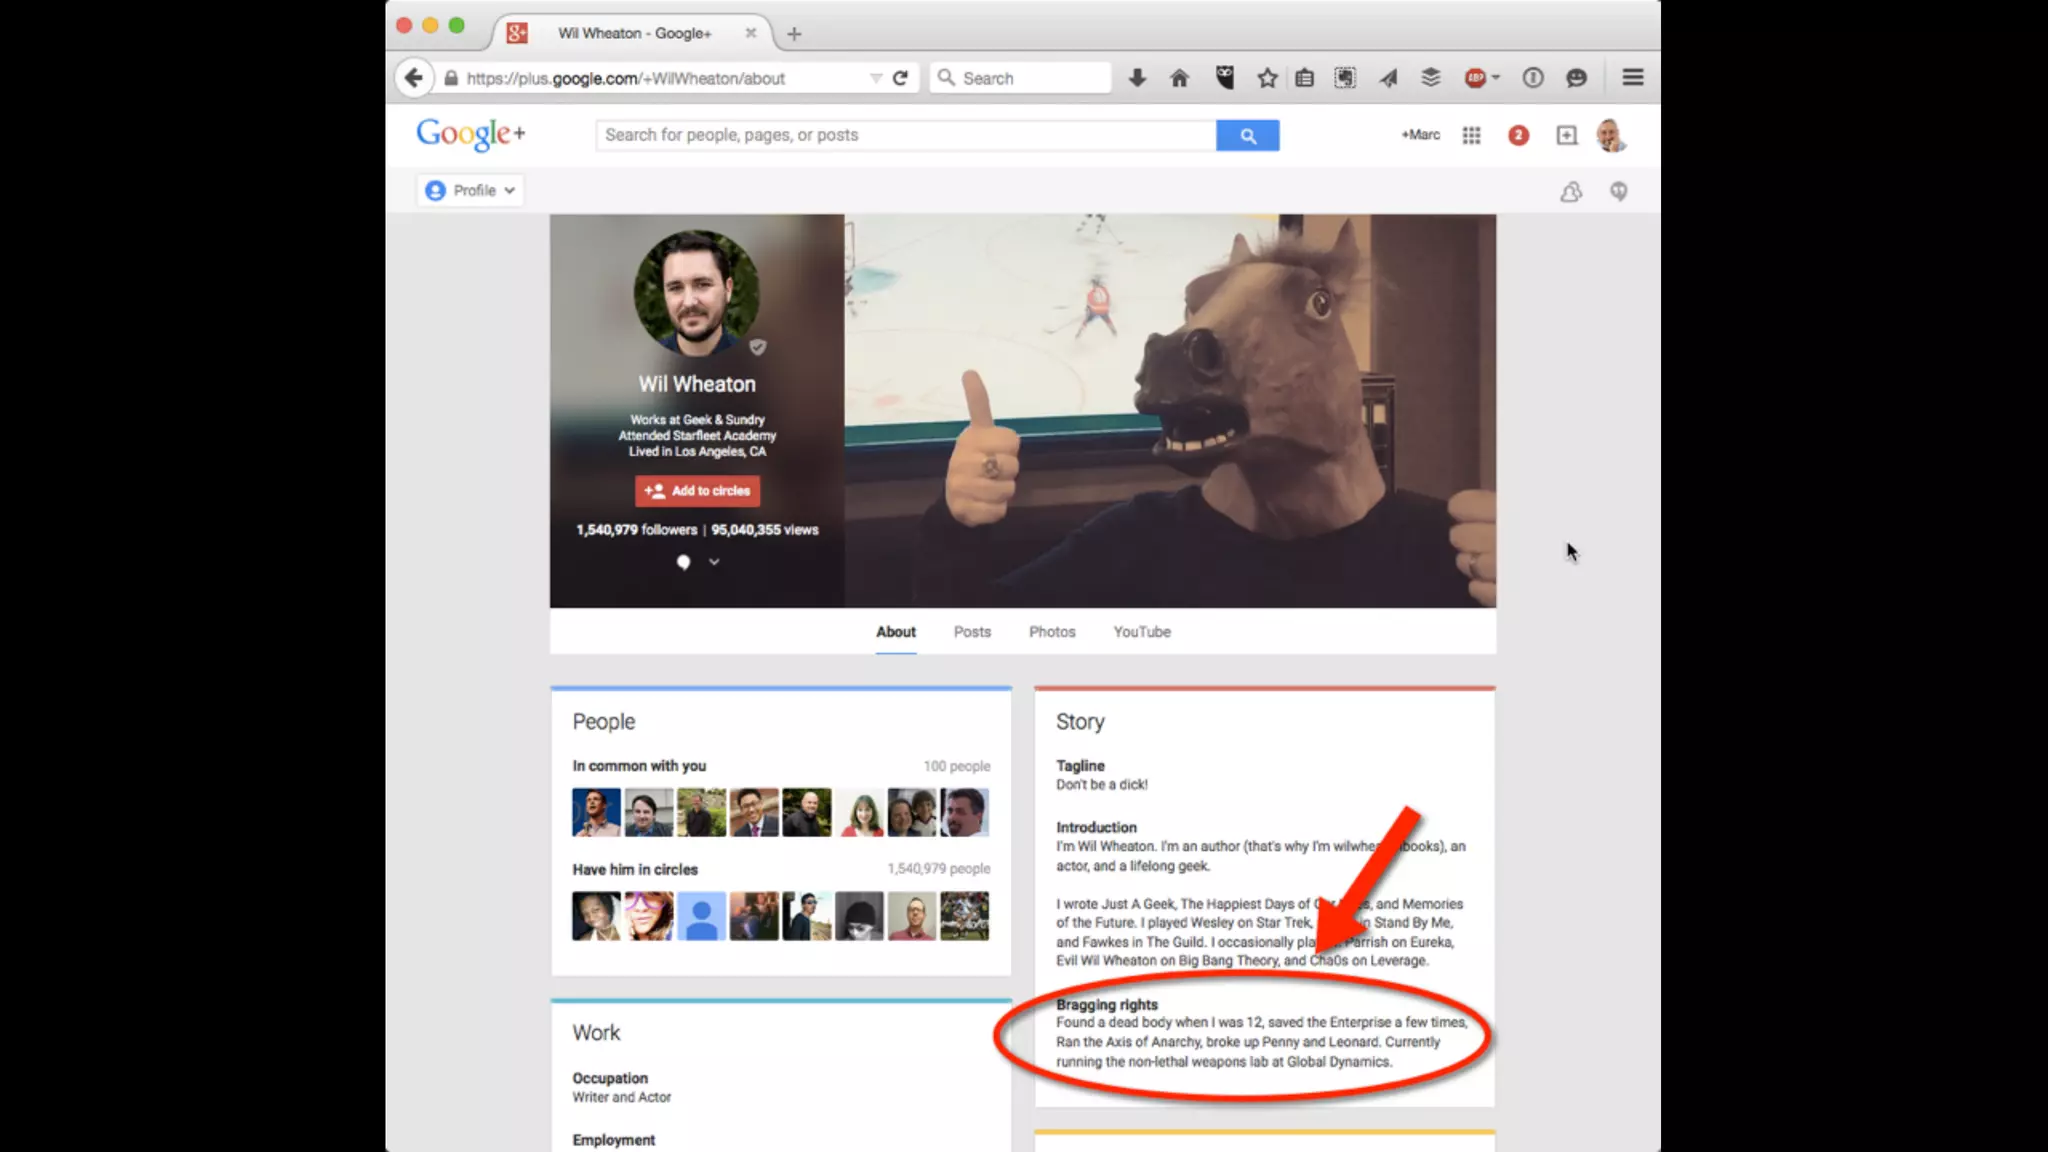Click the Google+ tab favicon
2048x1152 pixels.
tap(517, 33)
